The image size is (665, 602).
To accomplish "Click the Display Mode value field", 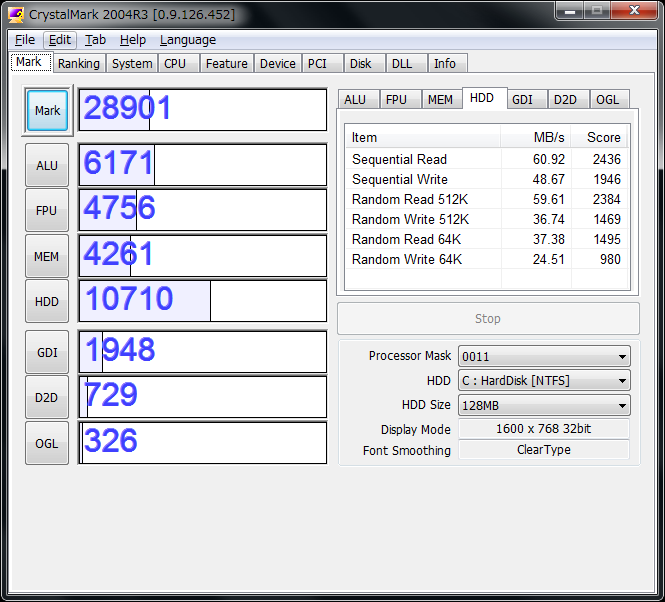I will pyautogui.click(x=544, y=428).
